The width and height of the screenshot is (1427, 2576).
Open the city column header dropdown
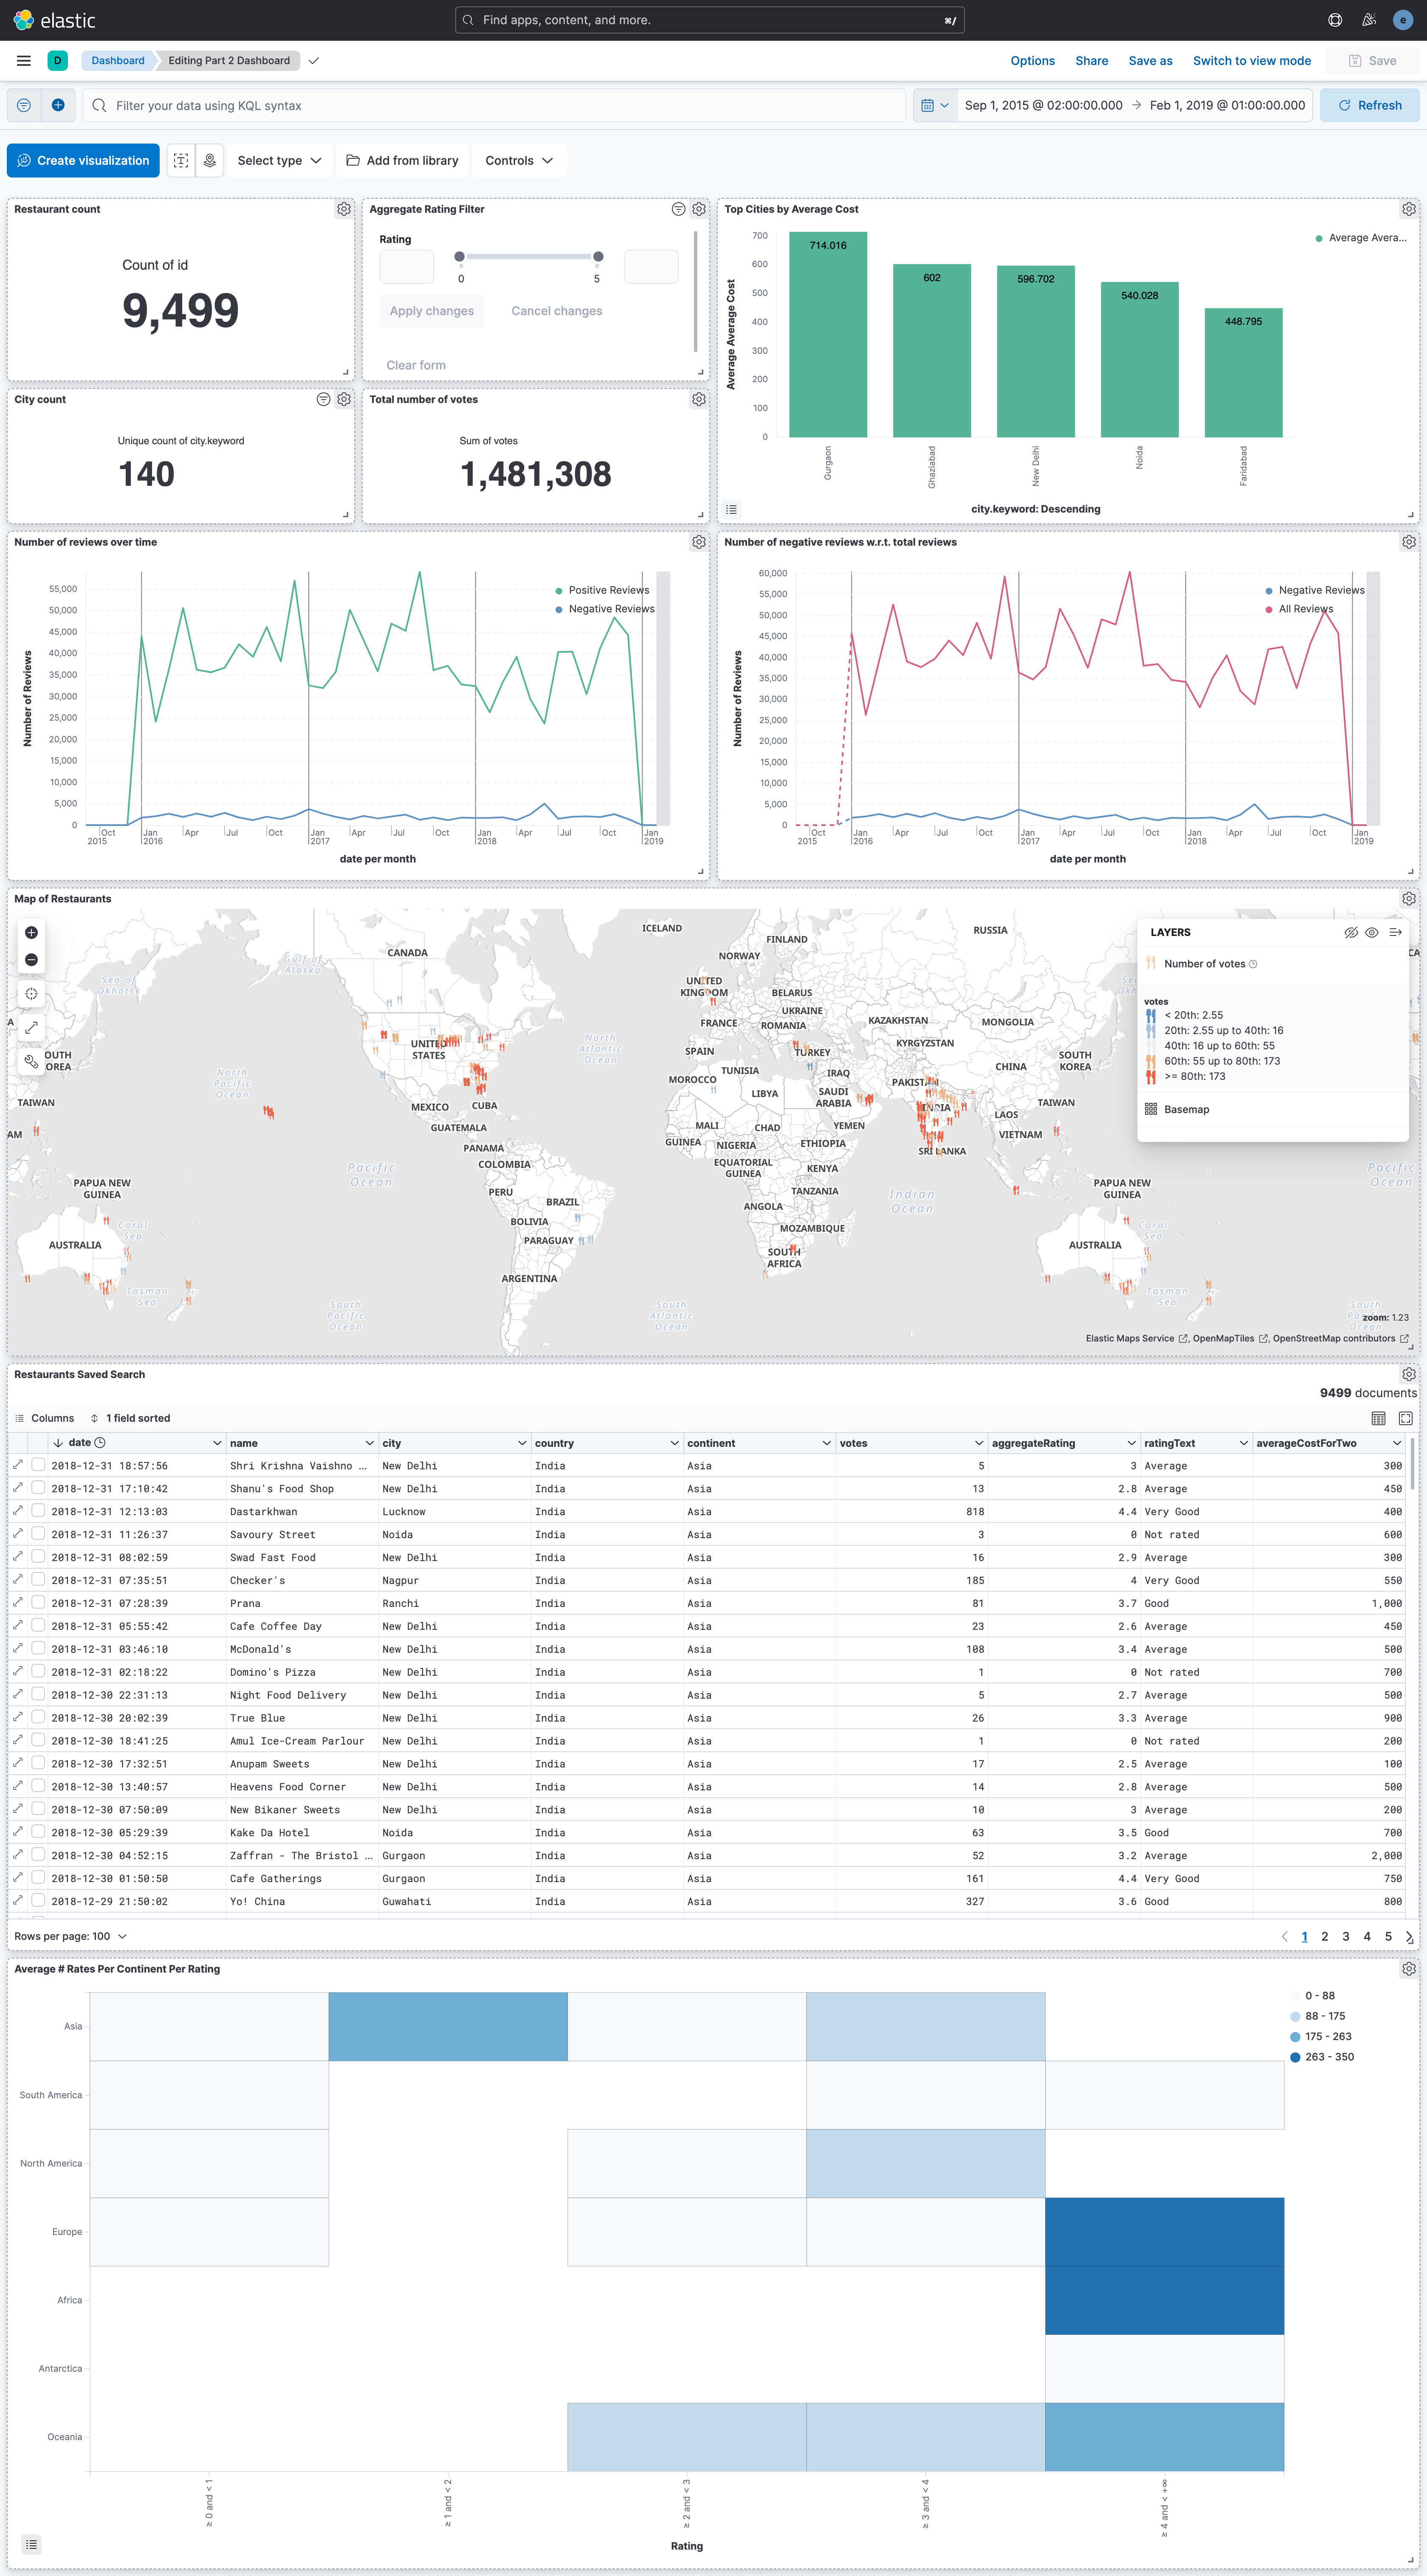522,1443
